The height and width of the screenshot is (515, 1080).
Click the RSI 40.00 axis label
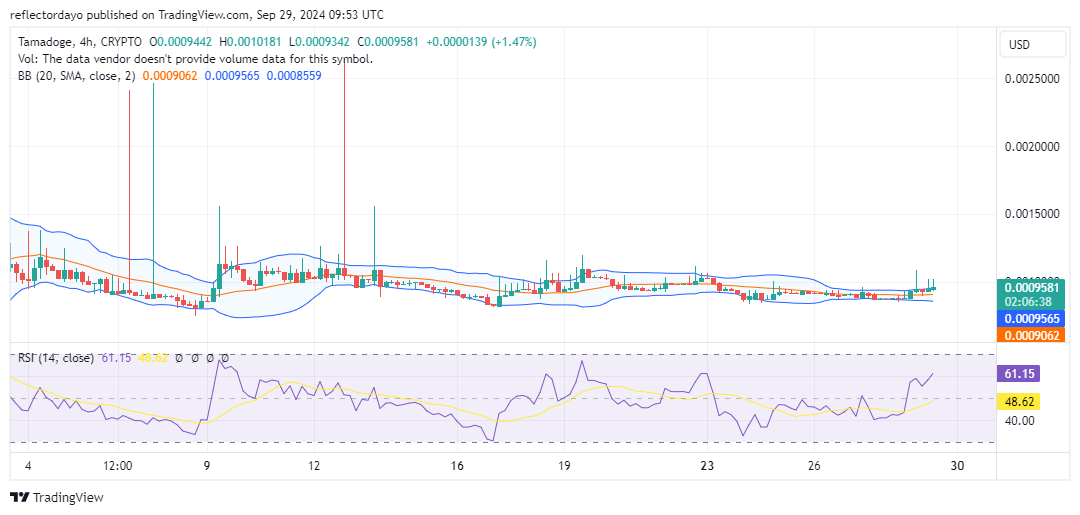point(1019,420)
